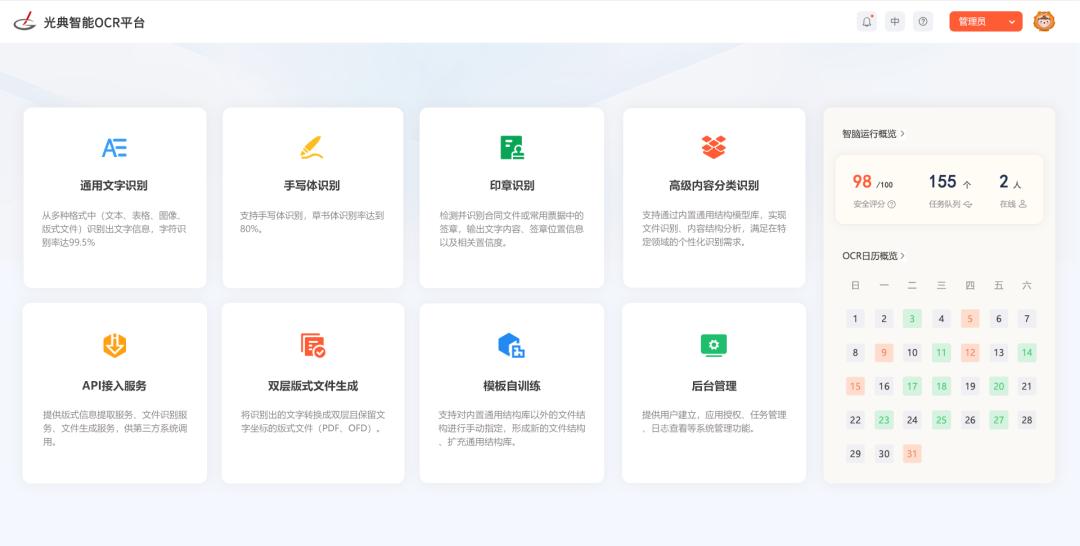
Task: Click the help question mark in header
Action: [x=923, y=21]
